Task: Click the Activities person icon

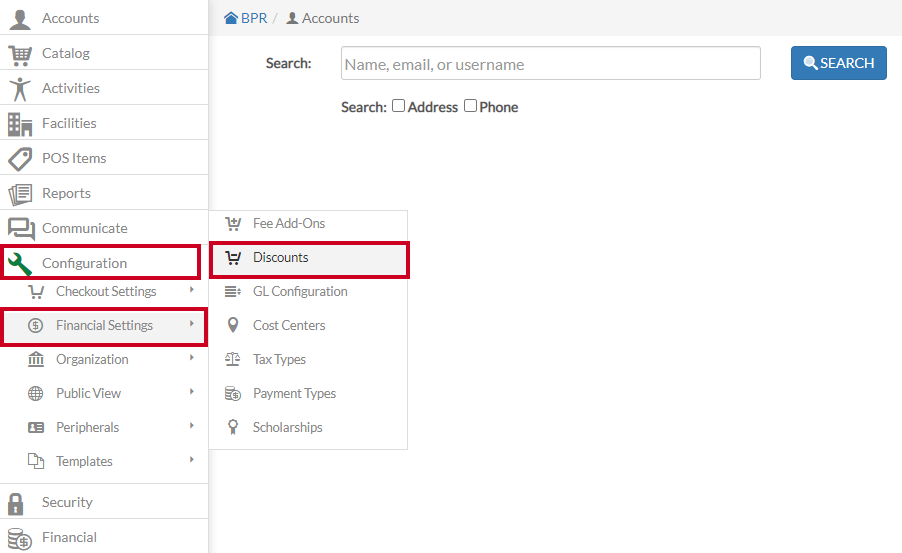Action: 20,89
